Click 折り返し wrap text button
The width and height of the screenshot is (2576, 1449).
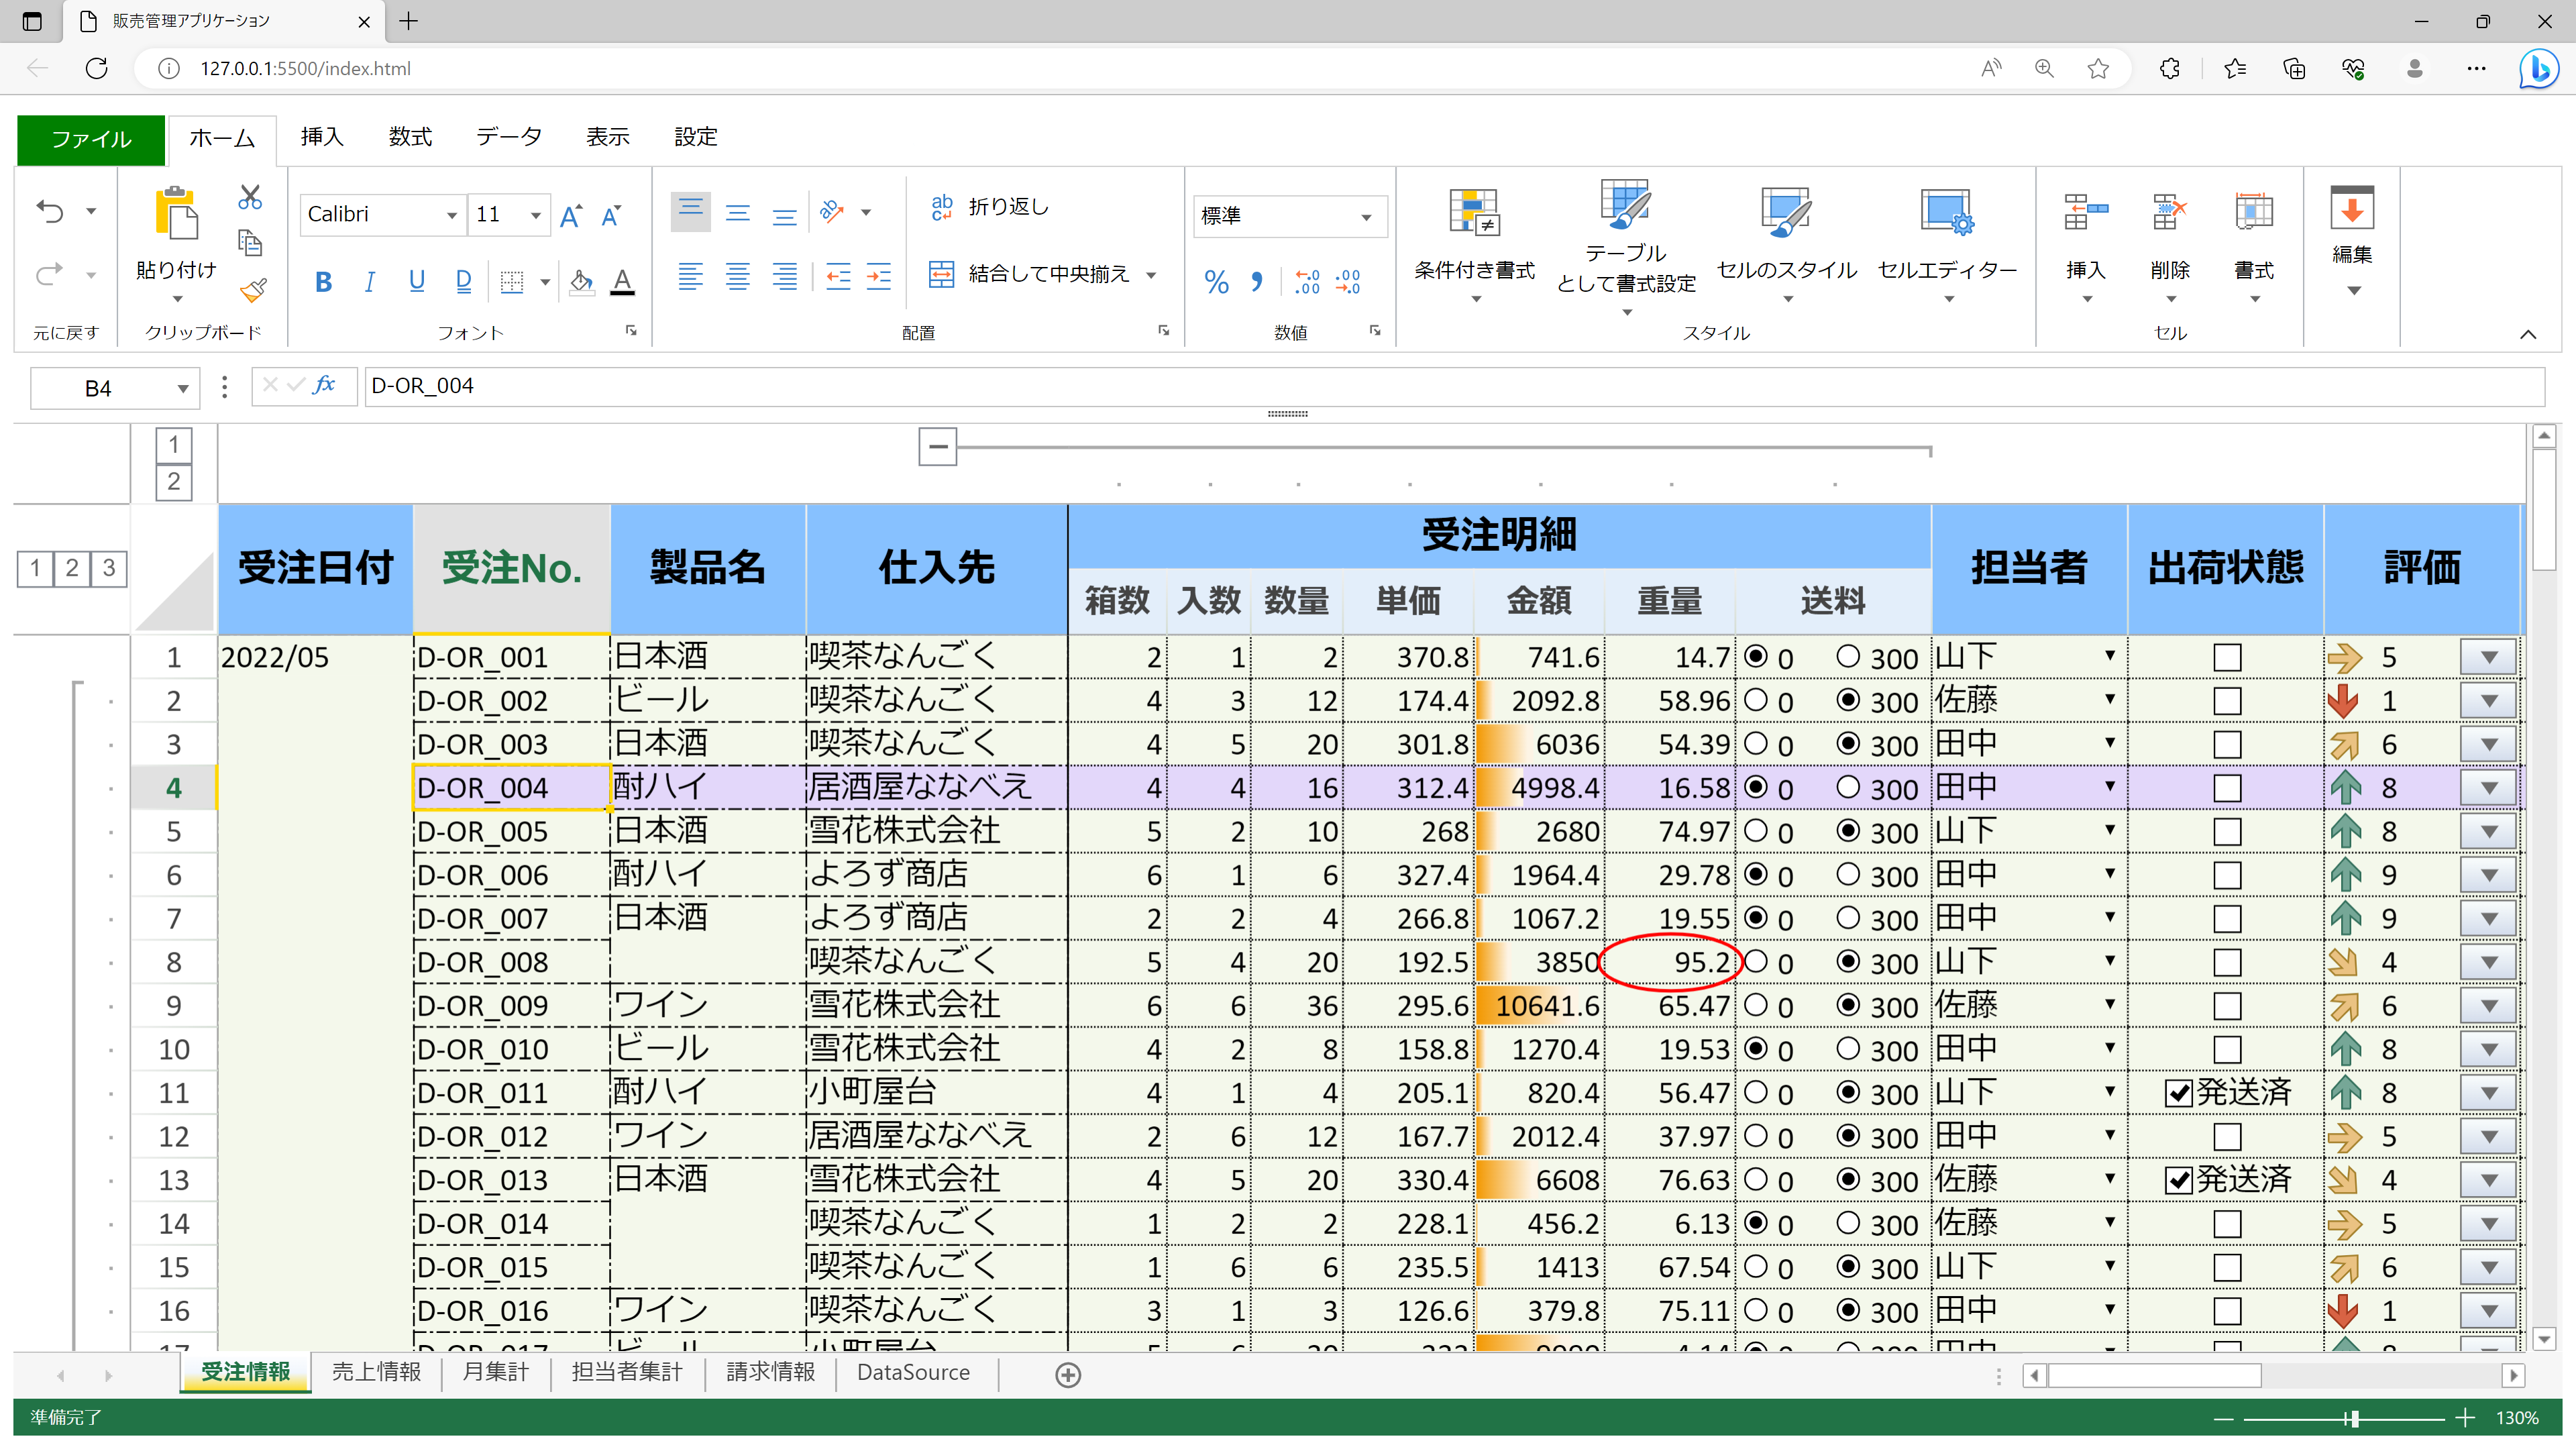pos(990,207)
